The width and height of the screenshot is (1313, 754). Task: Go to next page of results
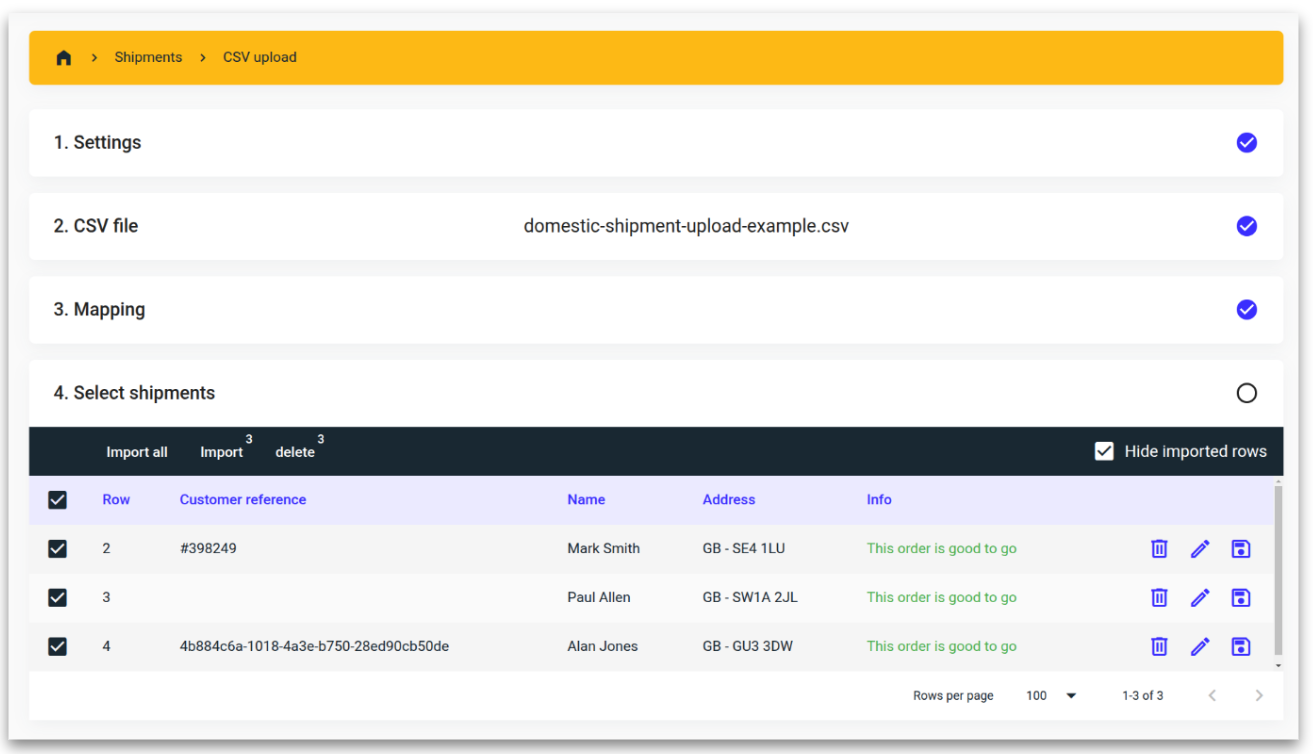(x=1259, y=695)
